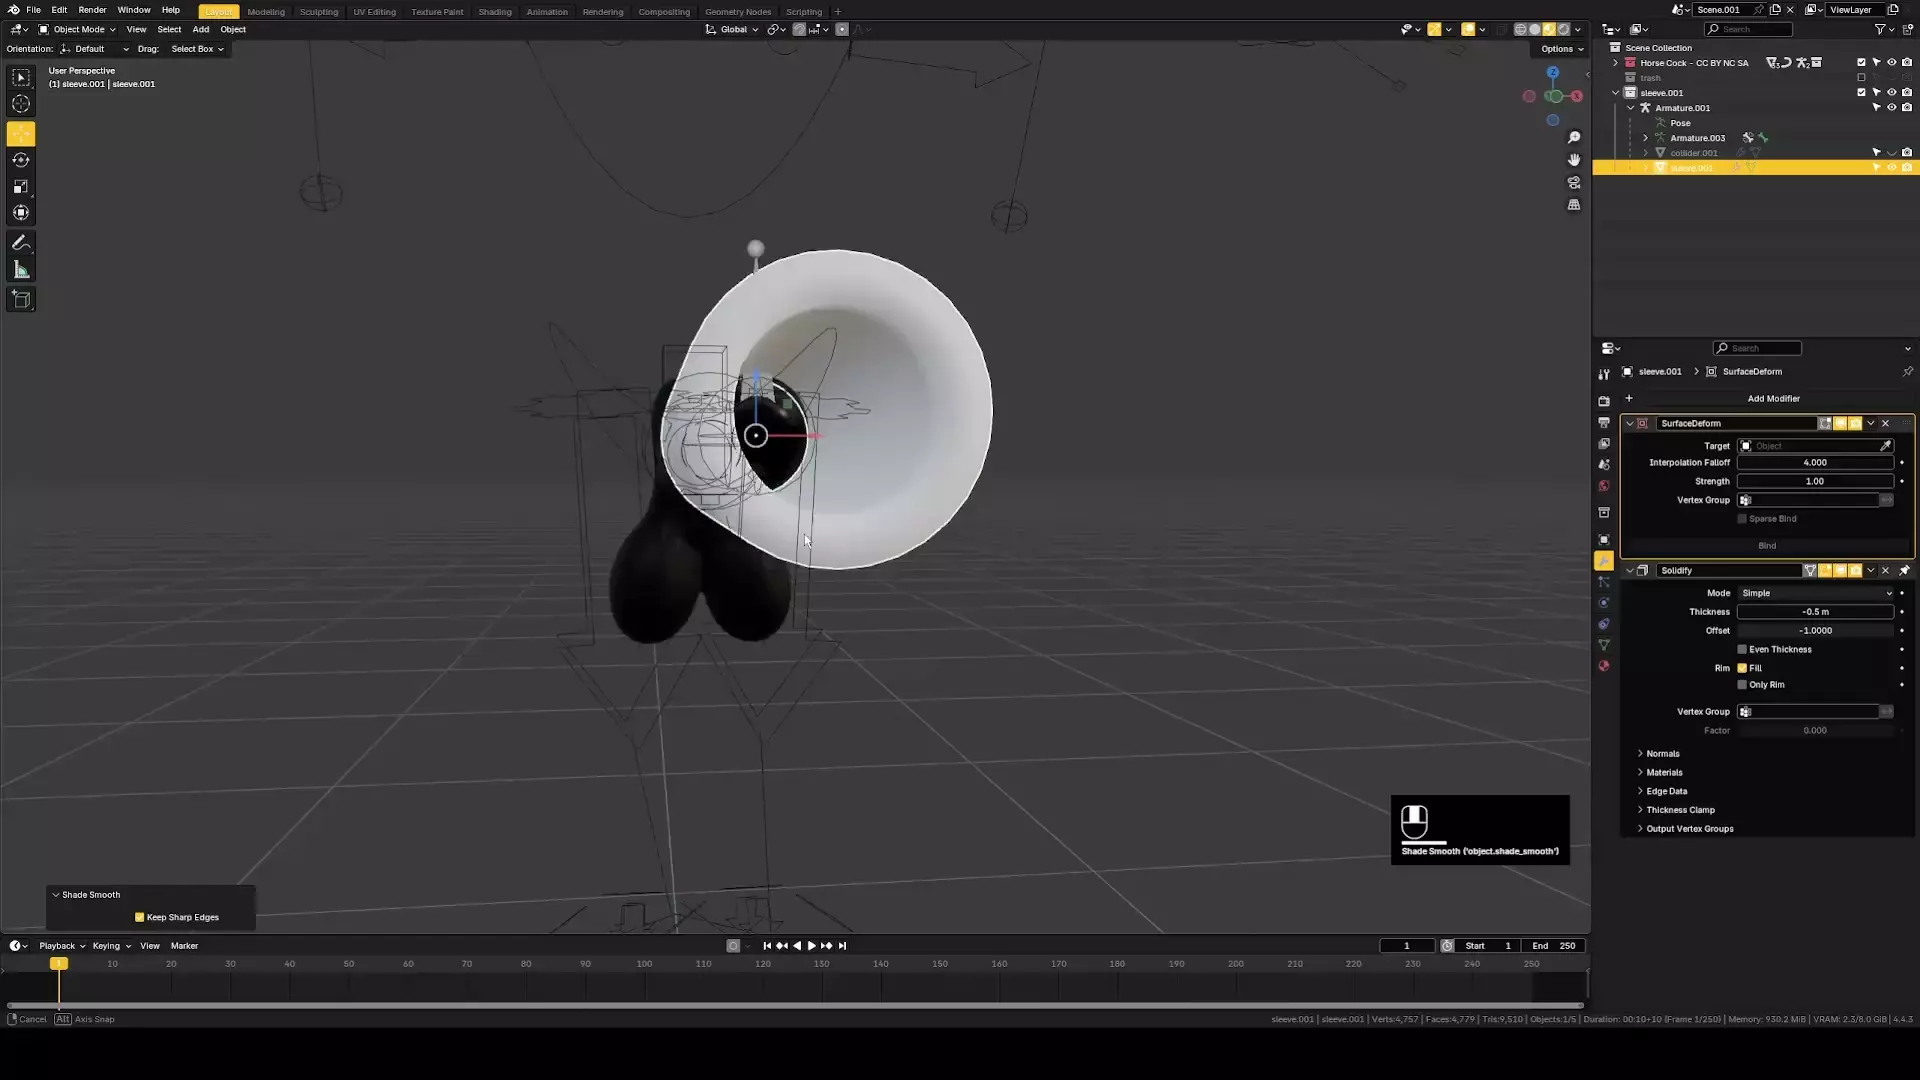Enable Even Thickness checkbox
The height and width of the screenshot is (1080, 1920).
pyautogui.click(x=1742, y=650)
